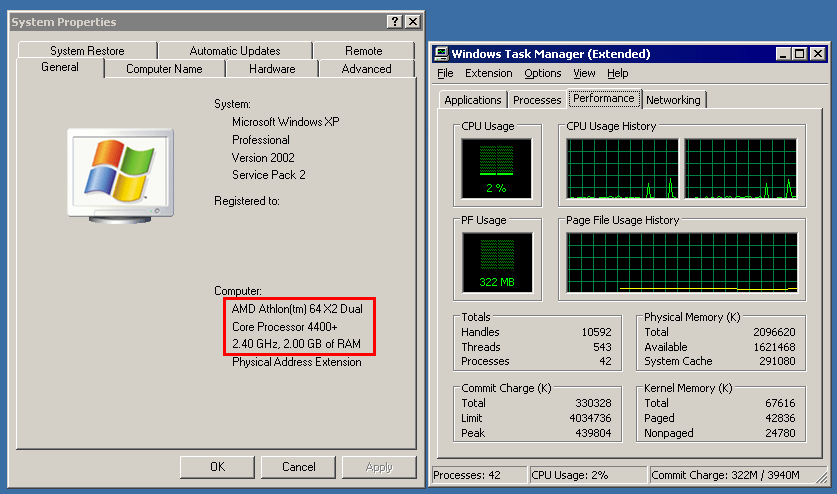This screenshot has width=837, height=494.
Task: Maximize the Windows Task Manager window
Action: 799,53
